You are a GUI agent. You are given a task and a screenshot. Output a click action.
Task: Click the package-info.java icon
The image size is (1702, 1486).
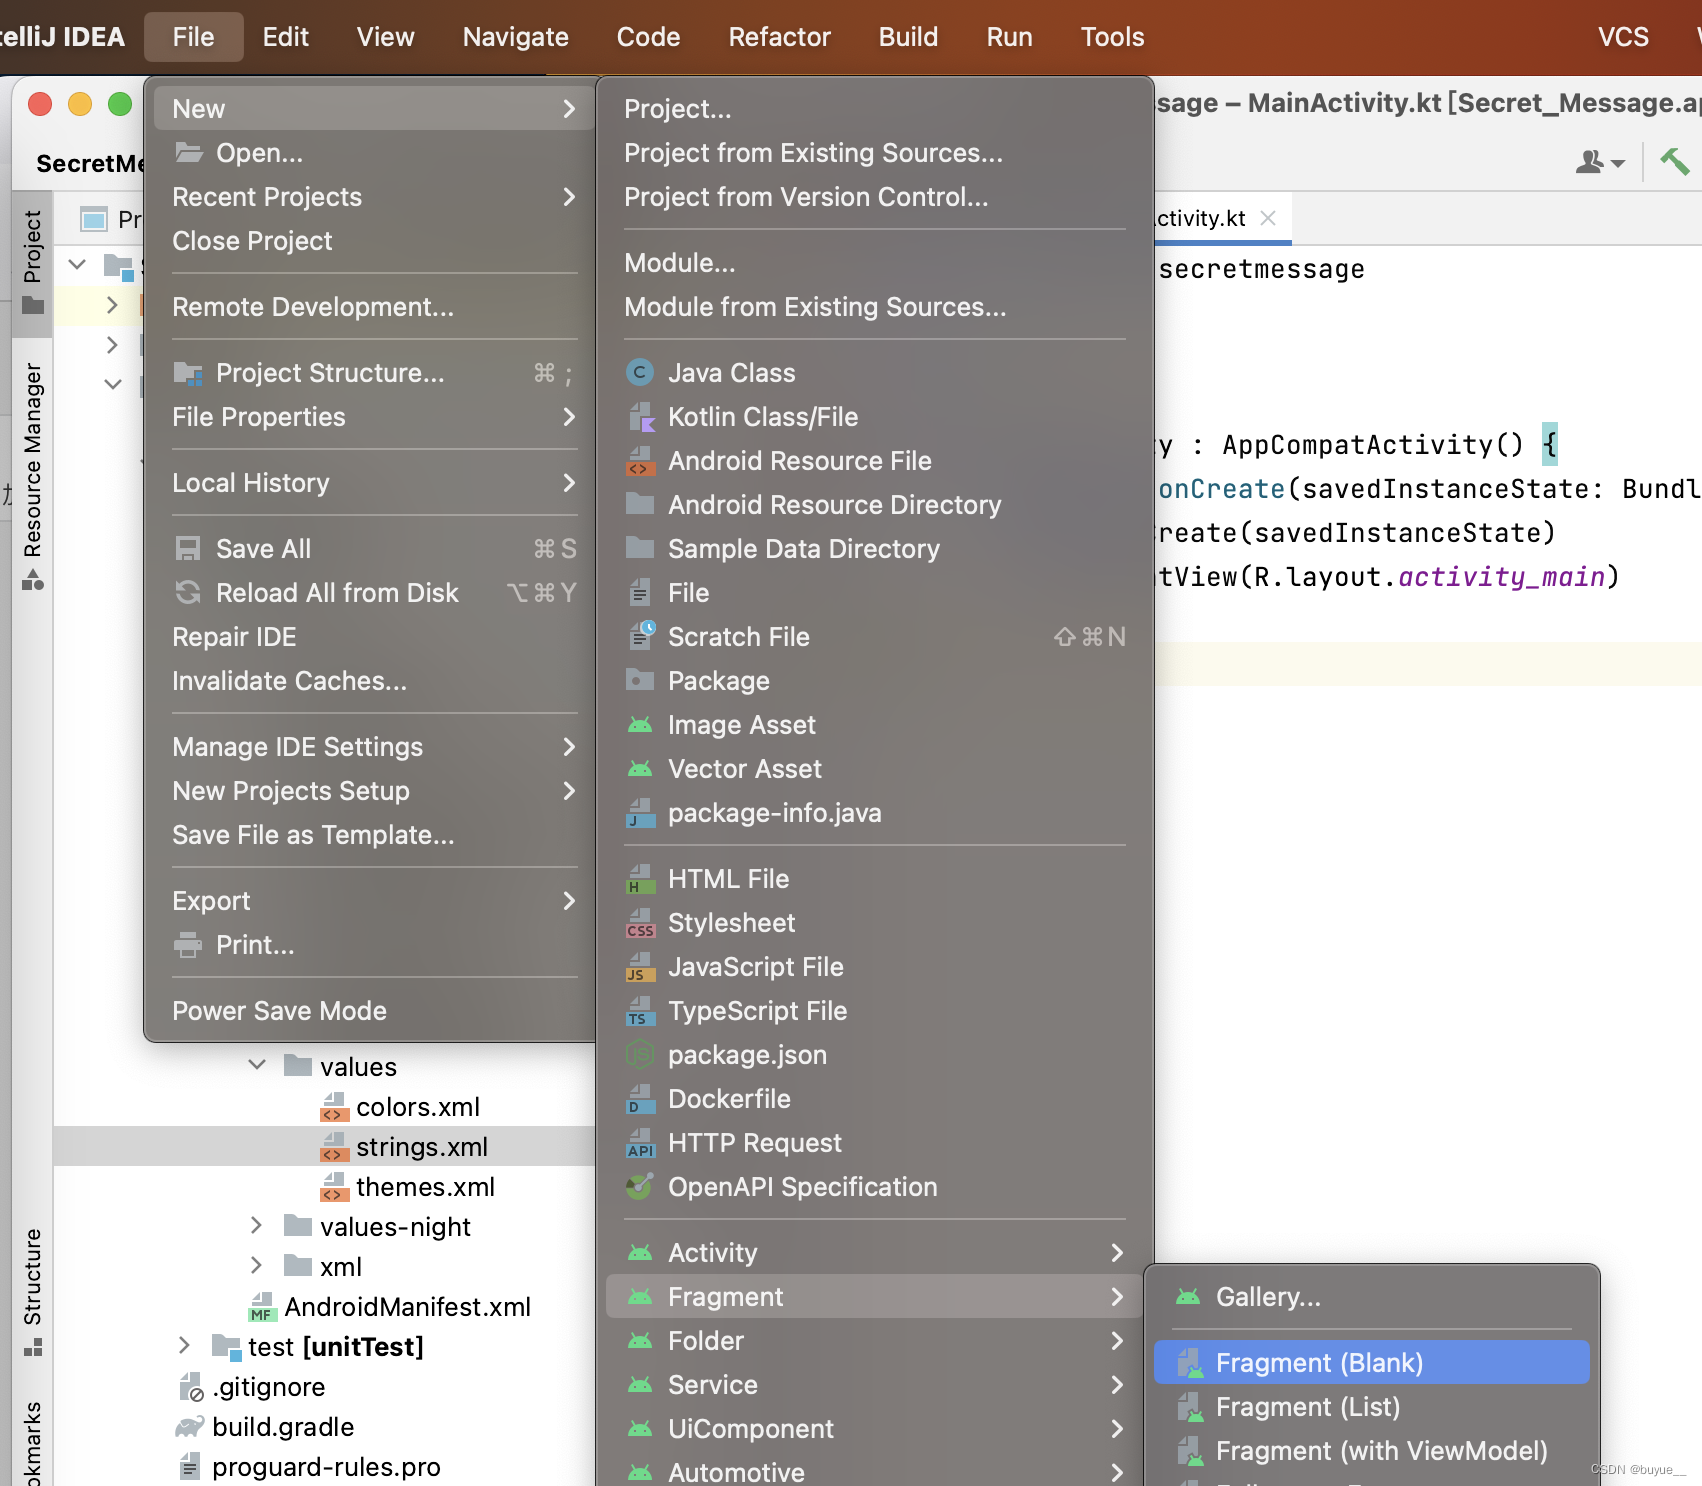(640, 813)
